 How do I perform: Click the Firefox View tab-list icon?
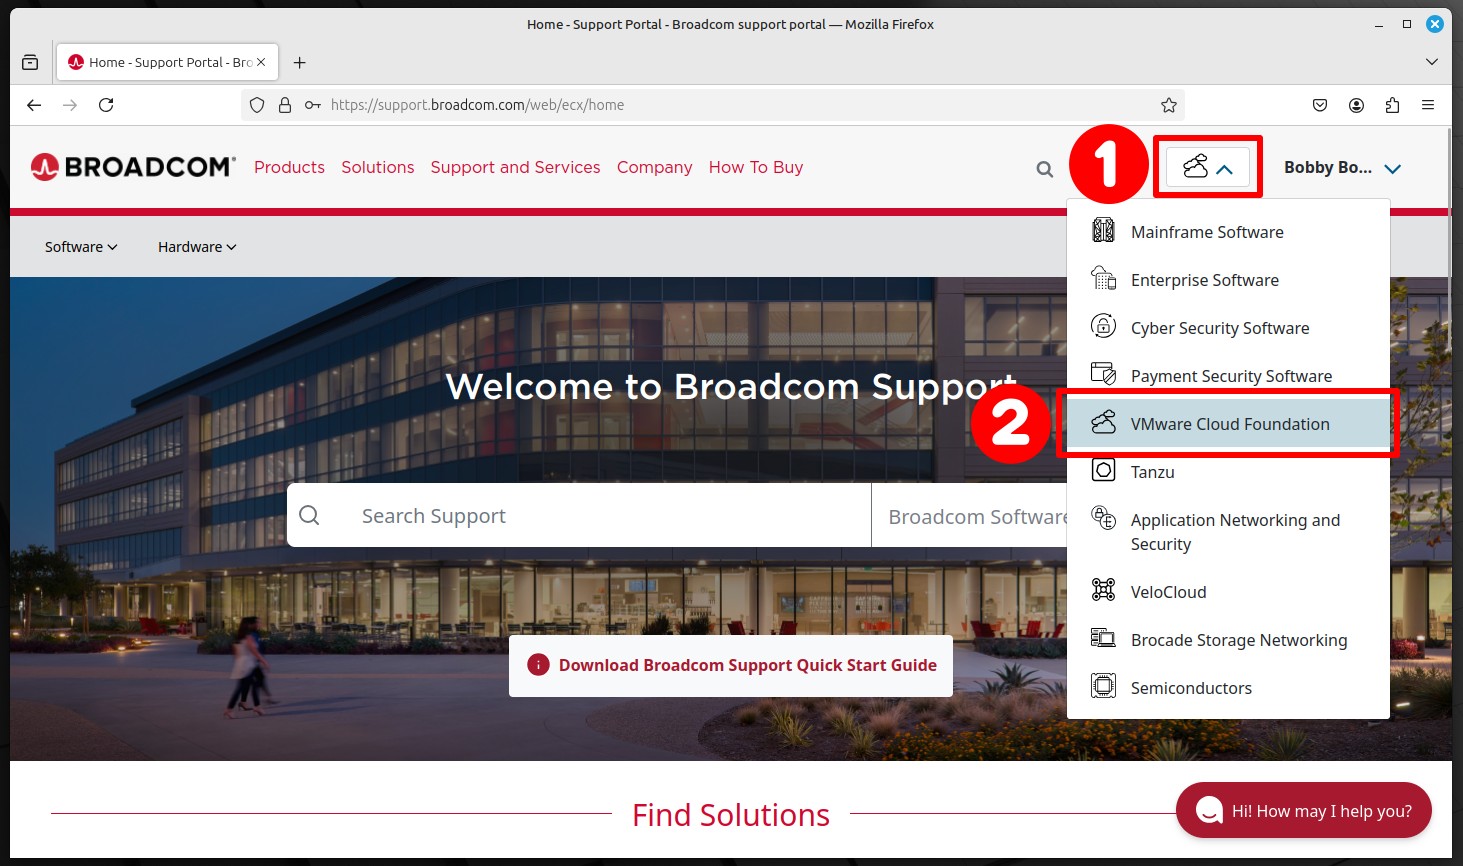(x=30, y=62)
